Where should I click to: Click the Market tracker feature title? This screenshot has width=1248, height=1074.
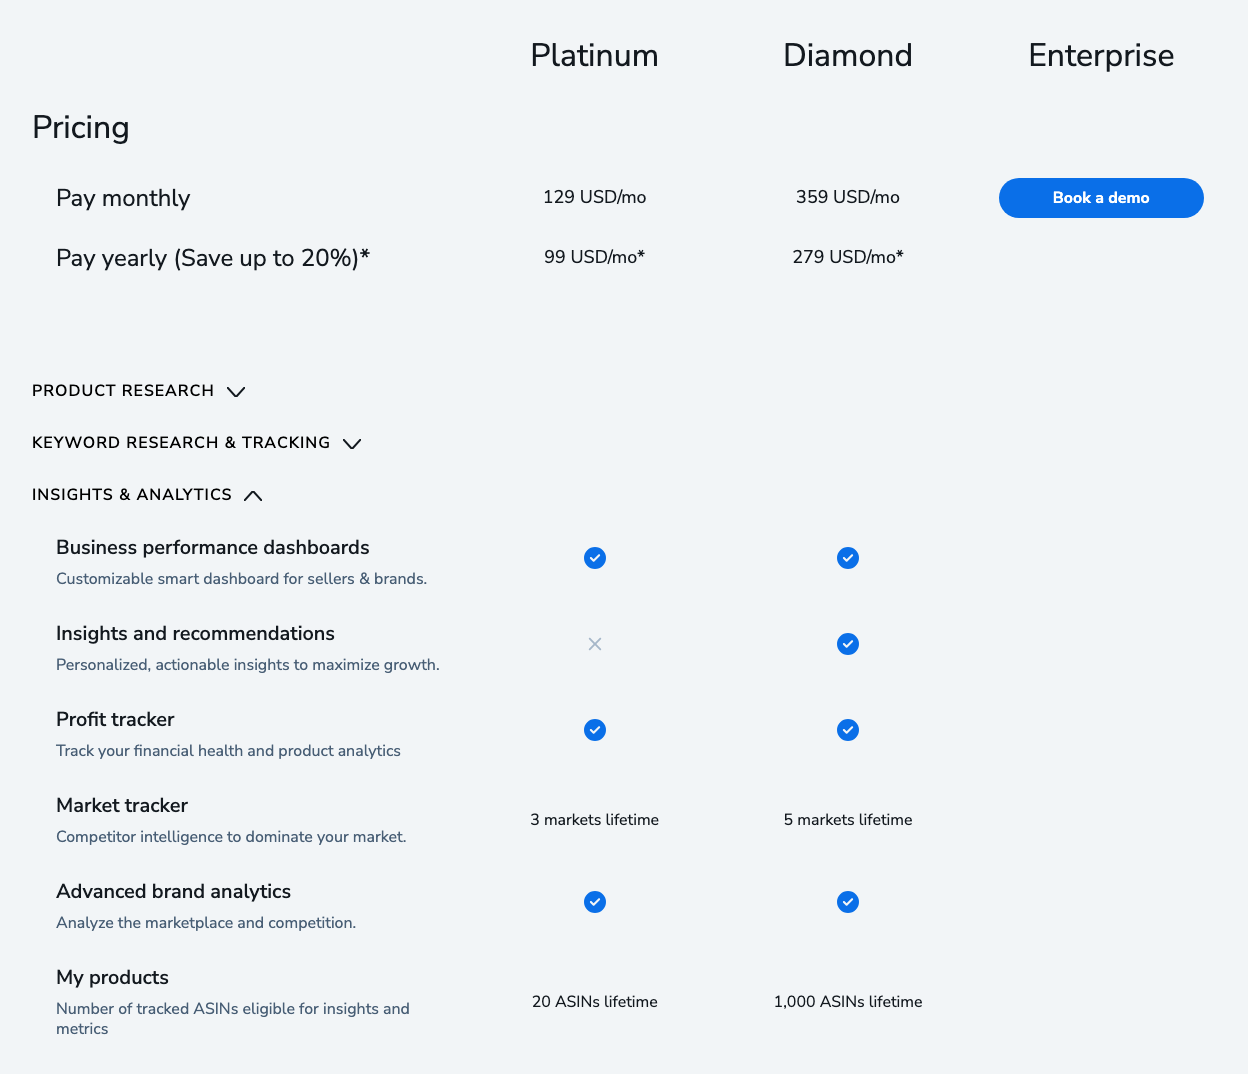[x=122, y=805]
